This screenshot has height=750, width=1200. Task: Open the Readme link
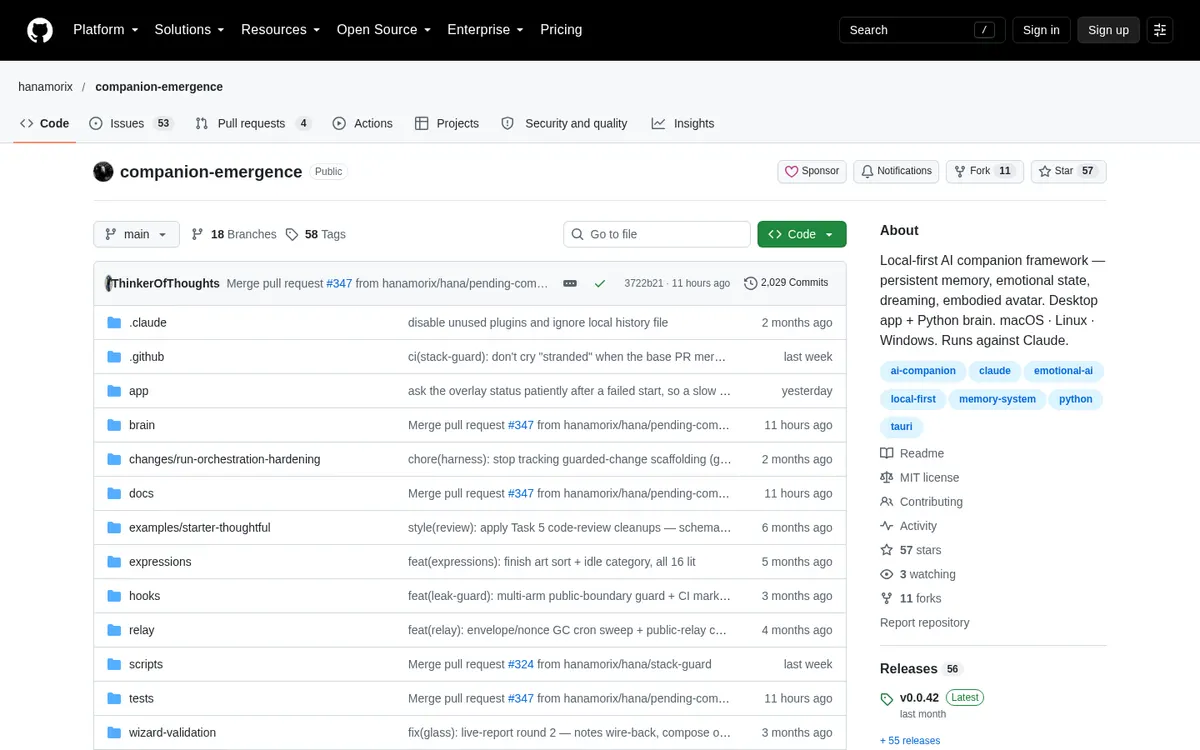912,454
